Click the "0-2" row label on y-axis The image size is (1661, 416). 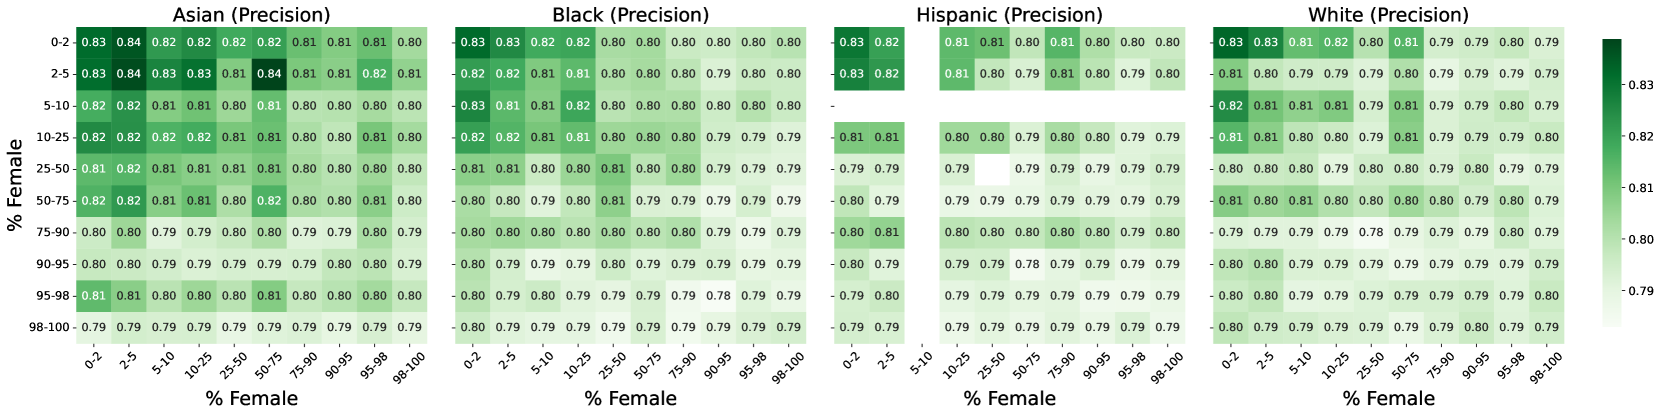(x=59, y=43)
